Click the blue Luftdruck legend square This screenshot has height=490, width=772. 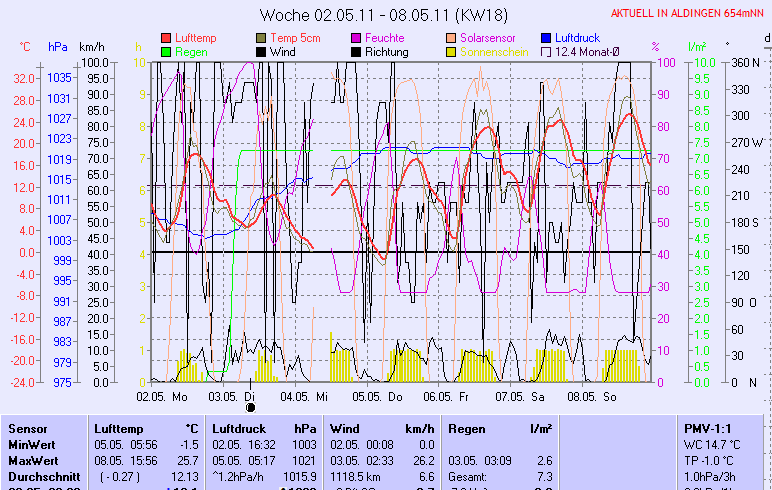[x=547, y=38]
